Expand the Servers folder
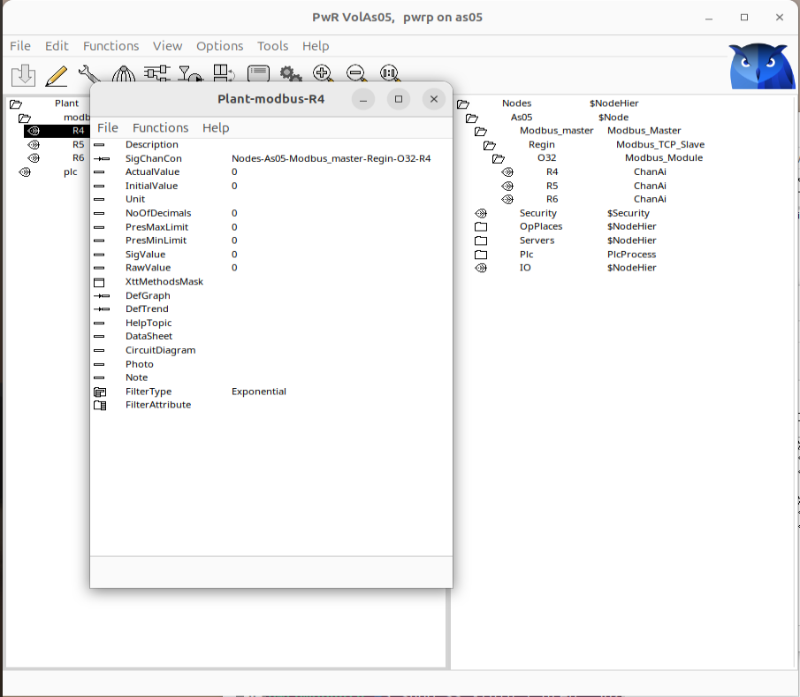This screenshot has height=697, width=800. point(481,240)
